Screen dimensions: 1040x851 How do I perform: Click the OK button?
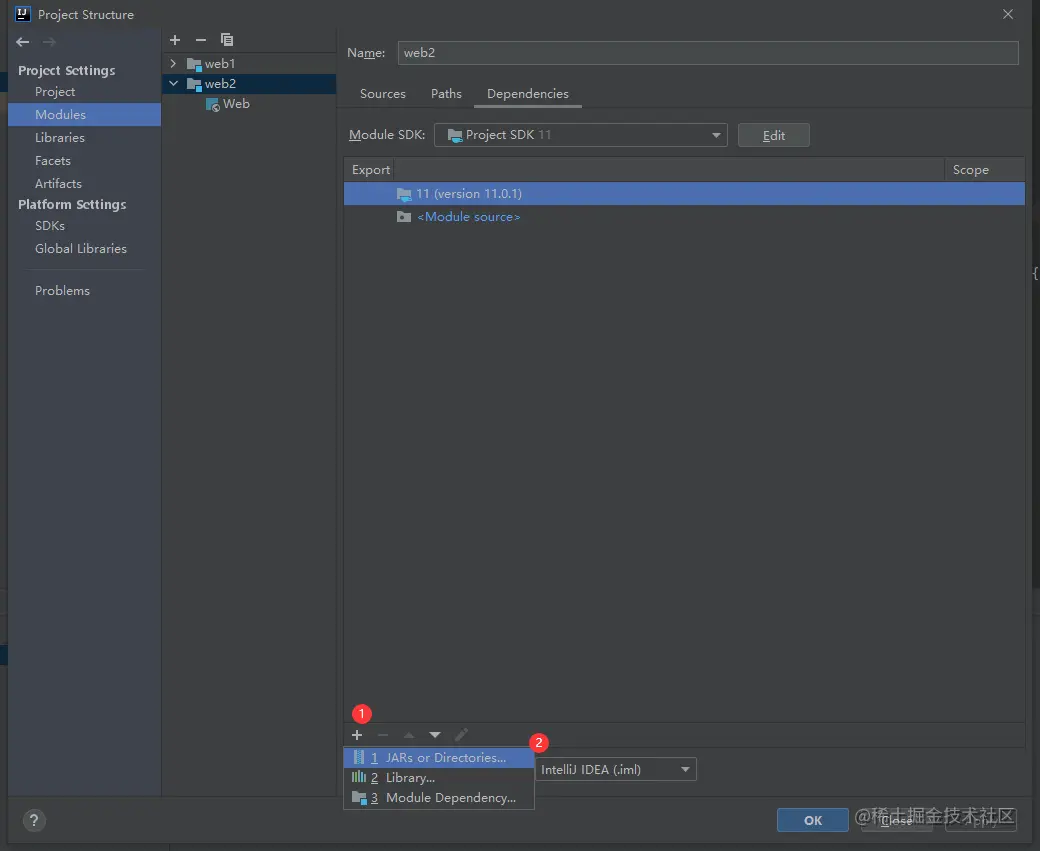click(x=812, y=820)
